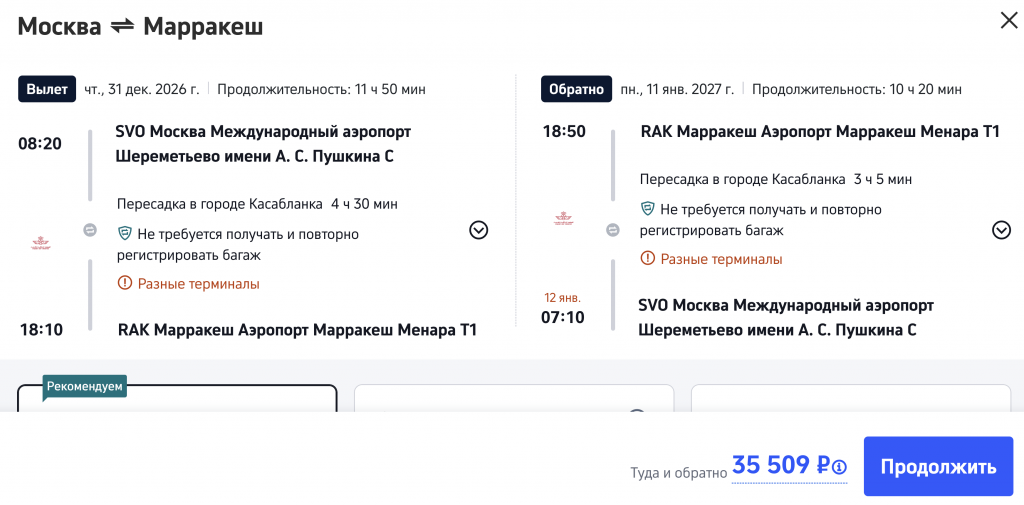
Task: Open price info icon next to 35 509 ₽
Action: tap(840, 466)
